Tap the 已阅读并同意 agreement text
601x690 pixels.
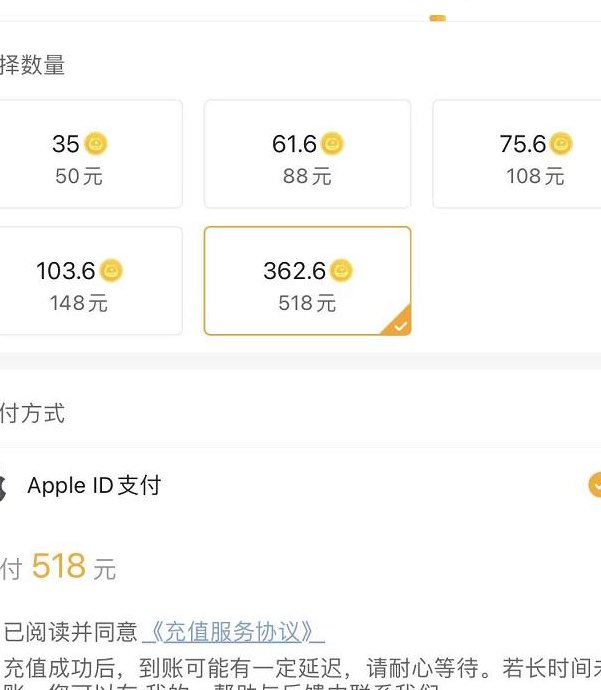[x=70, y=632]
